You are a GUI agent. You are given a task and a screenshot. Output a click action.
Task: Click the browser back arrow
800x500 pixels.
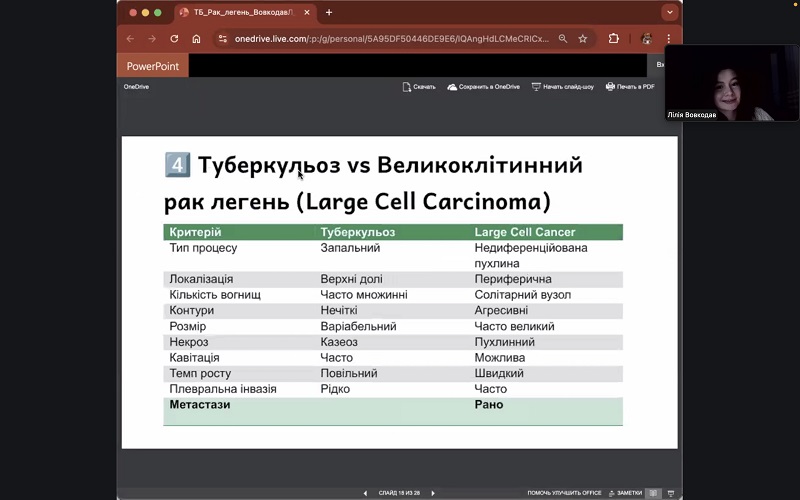(x=130, y=39)
